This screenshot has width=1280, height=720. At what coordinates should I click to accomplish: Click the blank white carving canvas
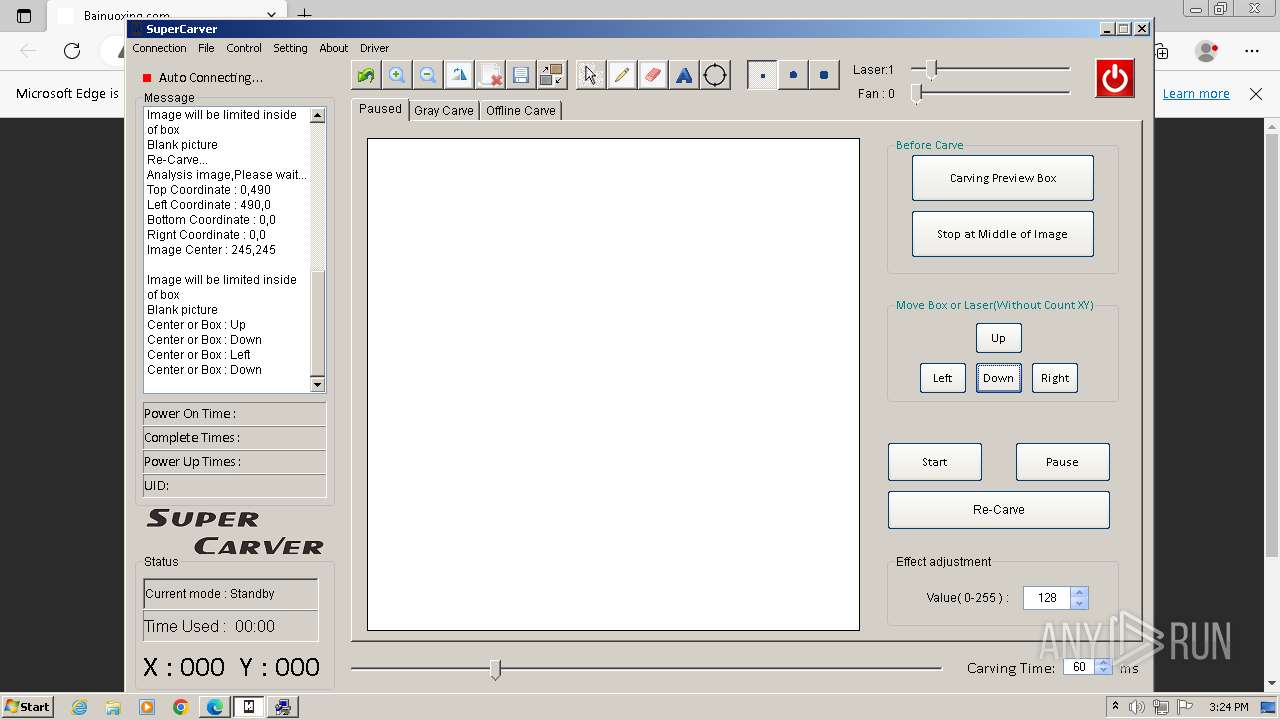pyautogui.click(x=613, y=385)
